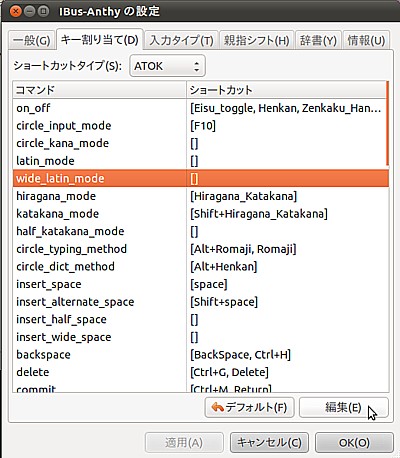The width and height of the screenshot is (400, 458).
Task: Click the コマンド column header
Action: point(99,90)
